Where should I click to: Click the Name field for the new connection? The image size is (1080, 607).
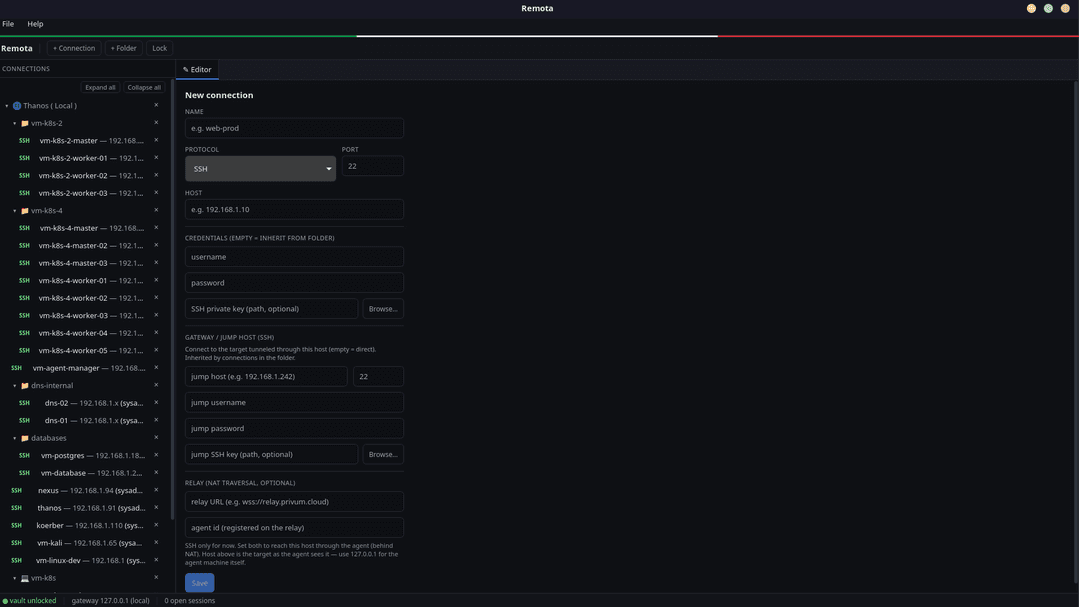294,128
